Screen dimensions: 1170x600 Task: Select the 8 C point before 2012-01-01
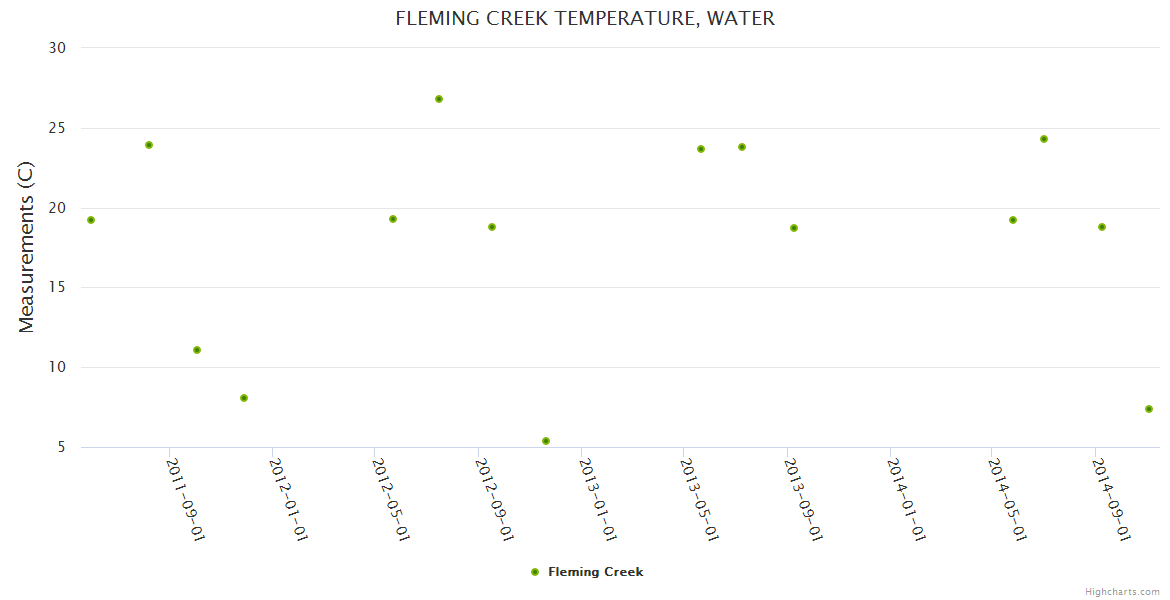[244, 398]
